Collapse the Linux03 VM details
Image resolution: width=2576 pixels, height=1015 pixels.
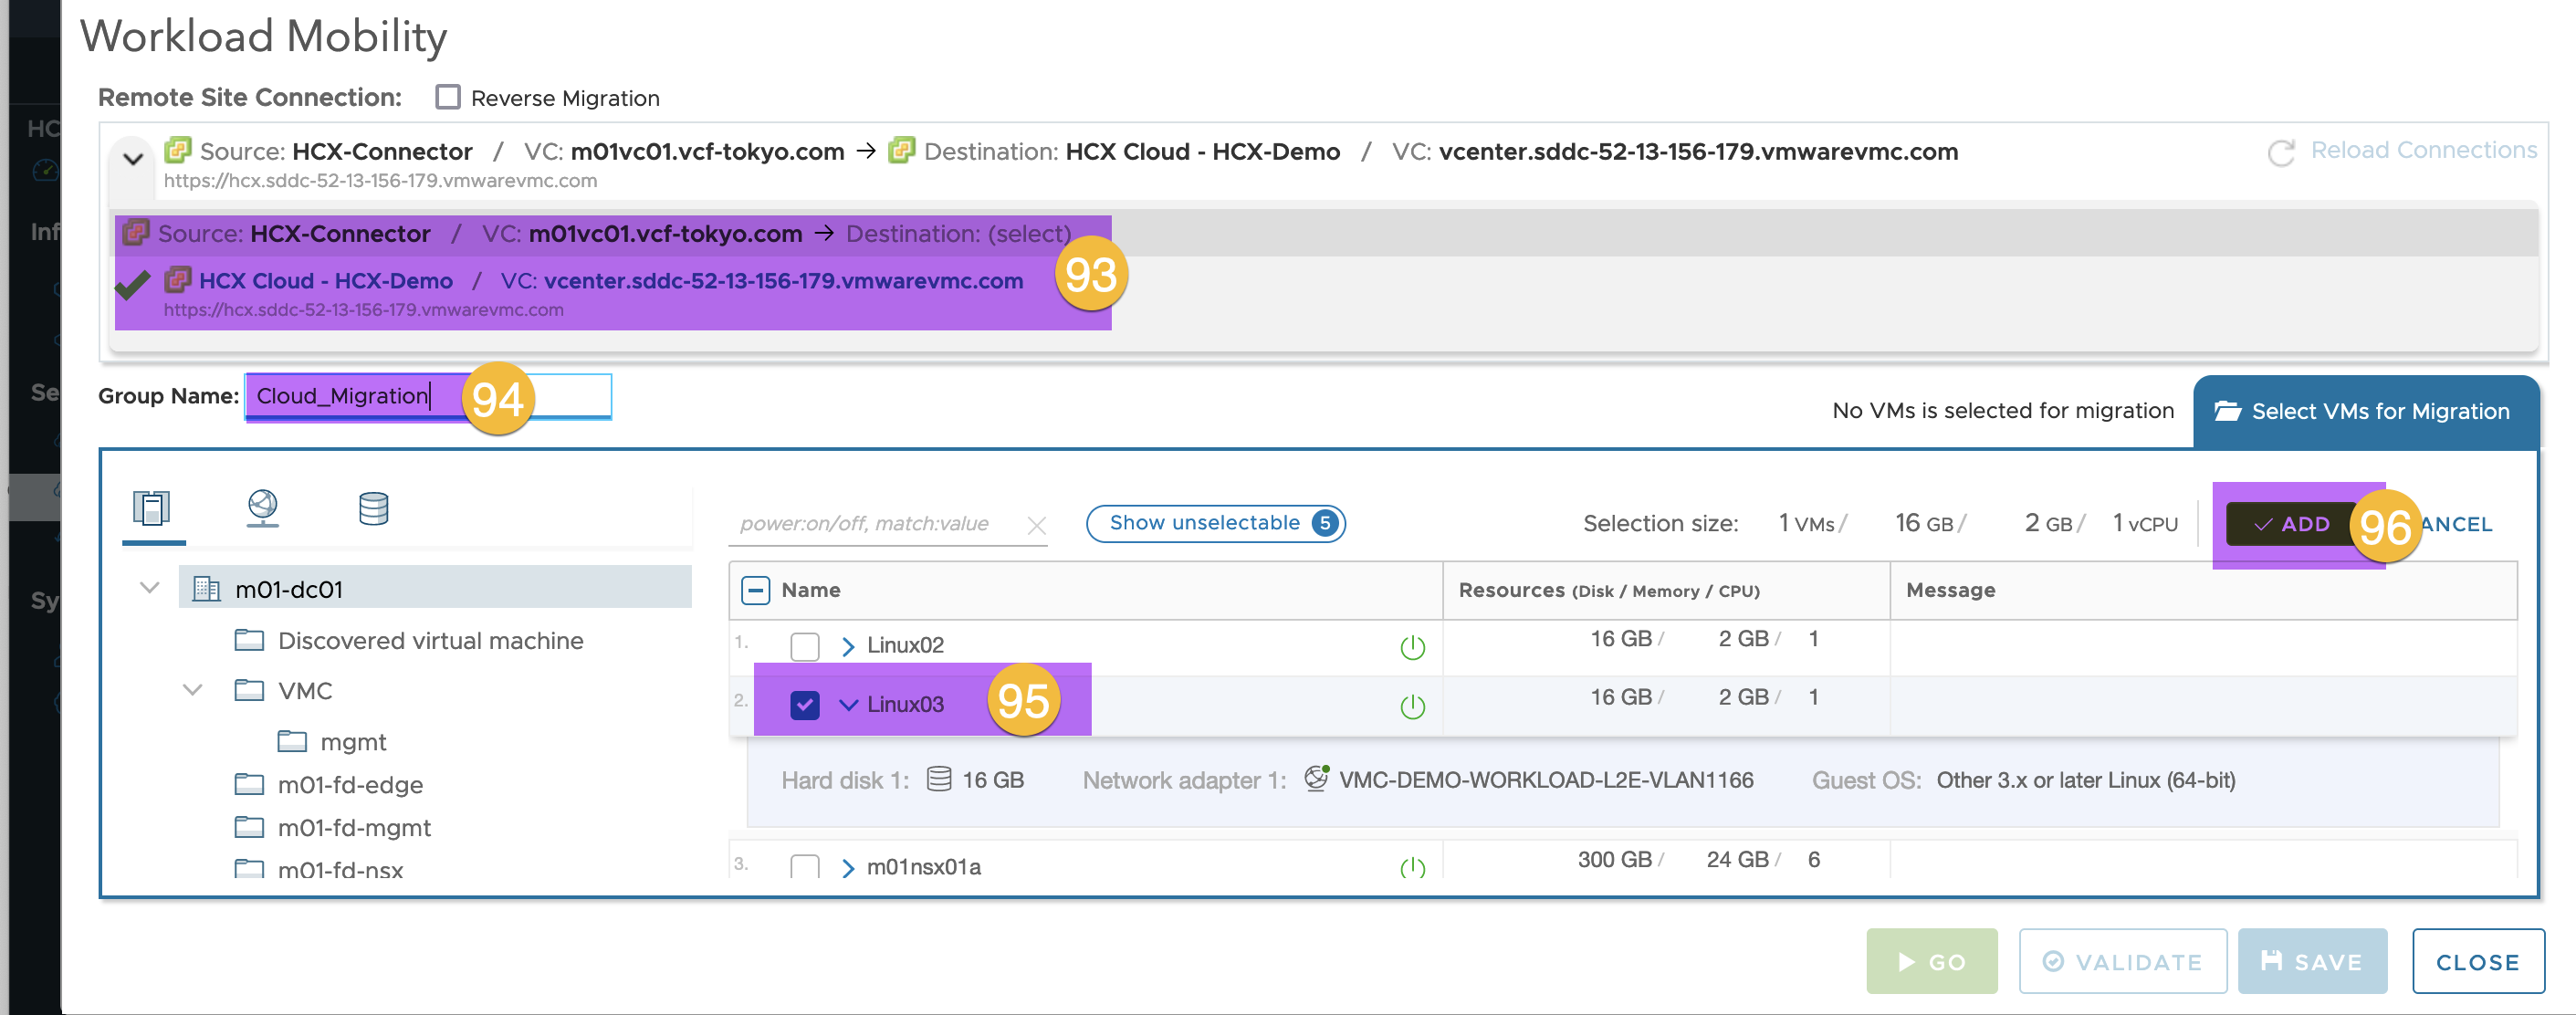tap(848, 705)
